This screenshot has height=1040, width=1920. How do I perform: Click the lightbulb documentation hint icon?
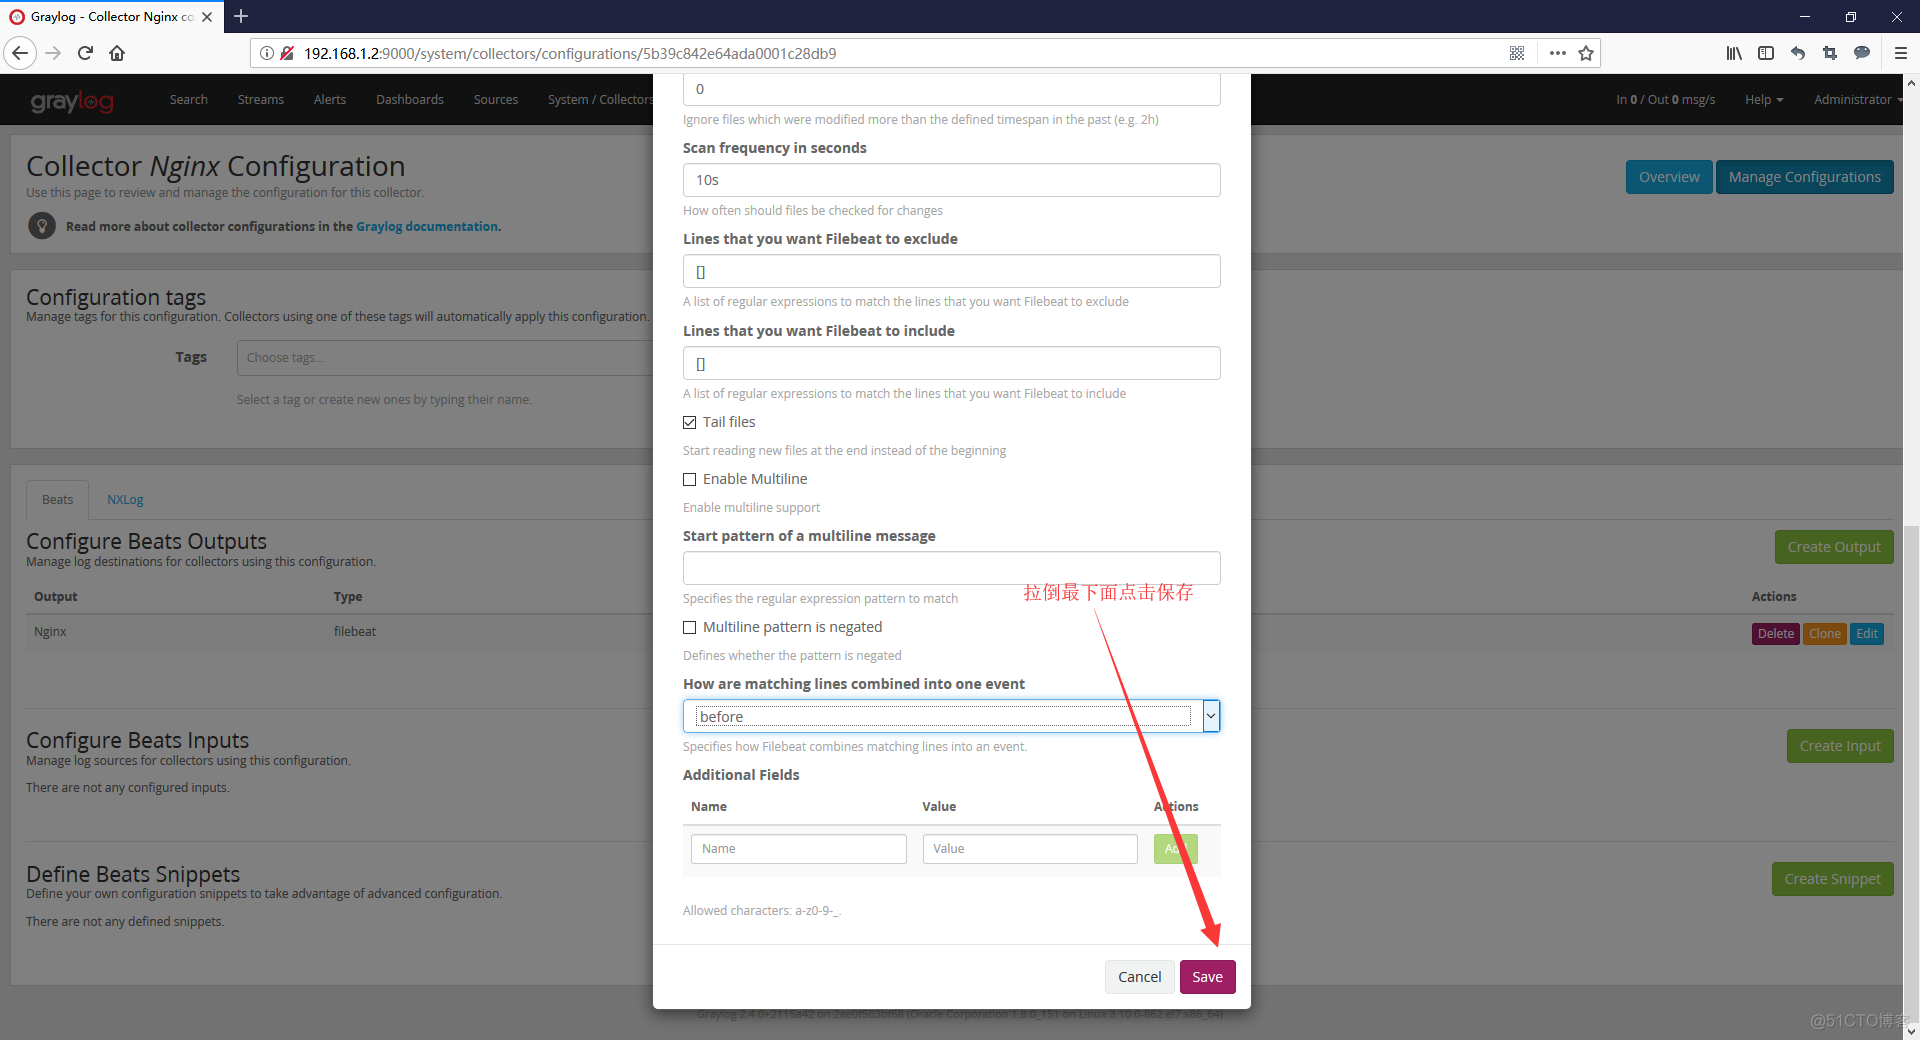point(42,226)
